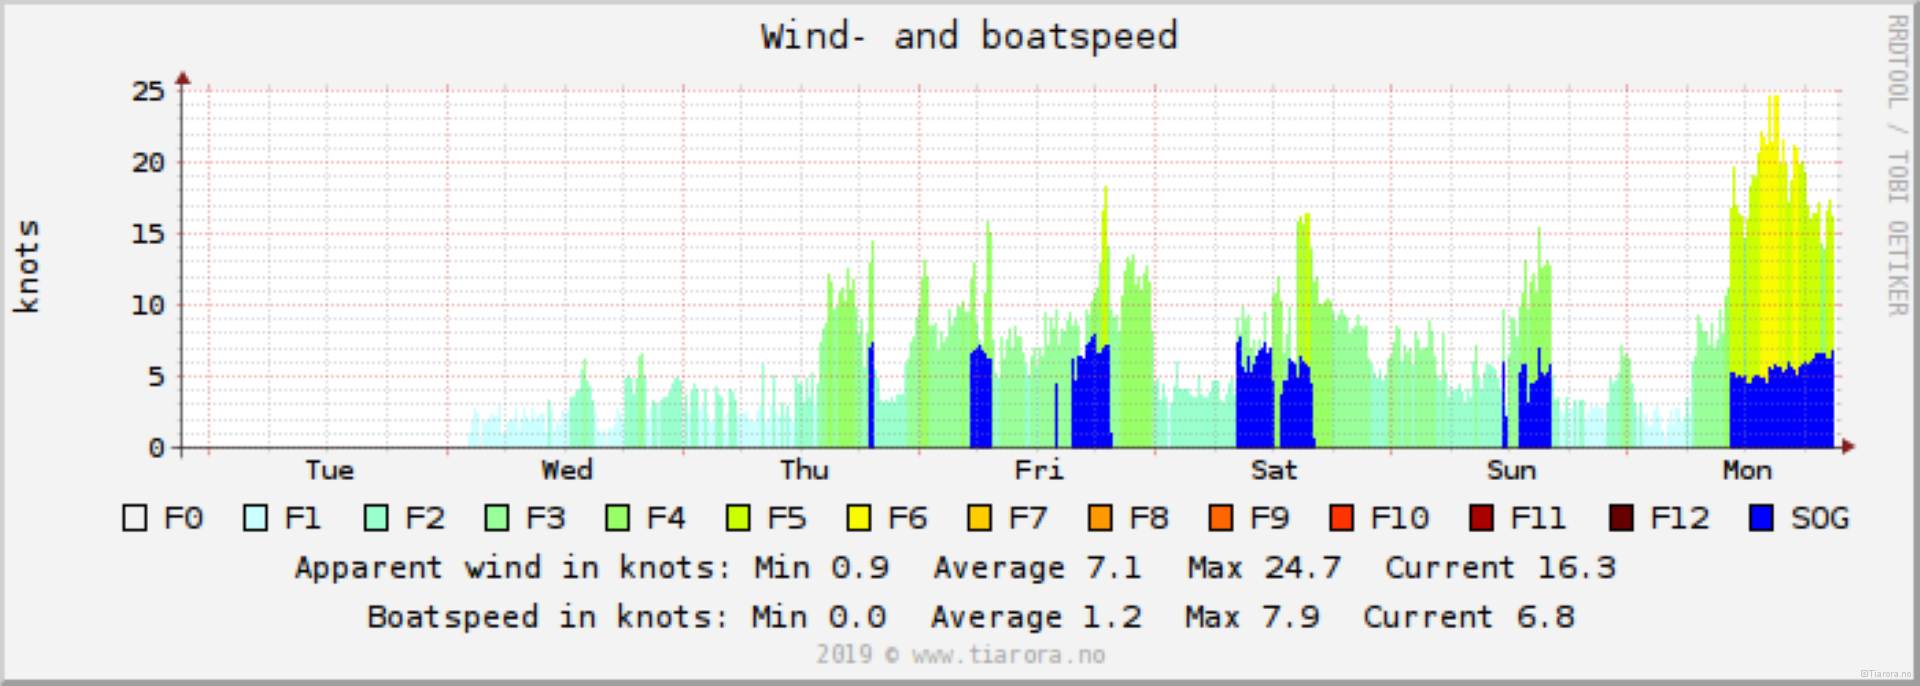Click the blue SOG legend swatch

[1762, 518]
